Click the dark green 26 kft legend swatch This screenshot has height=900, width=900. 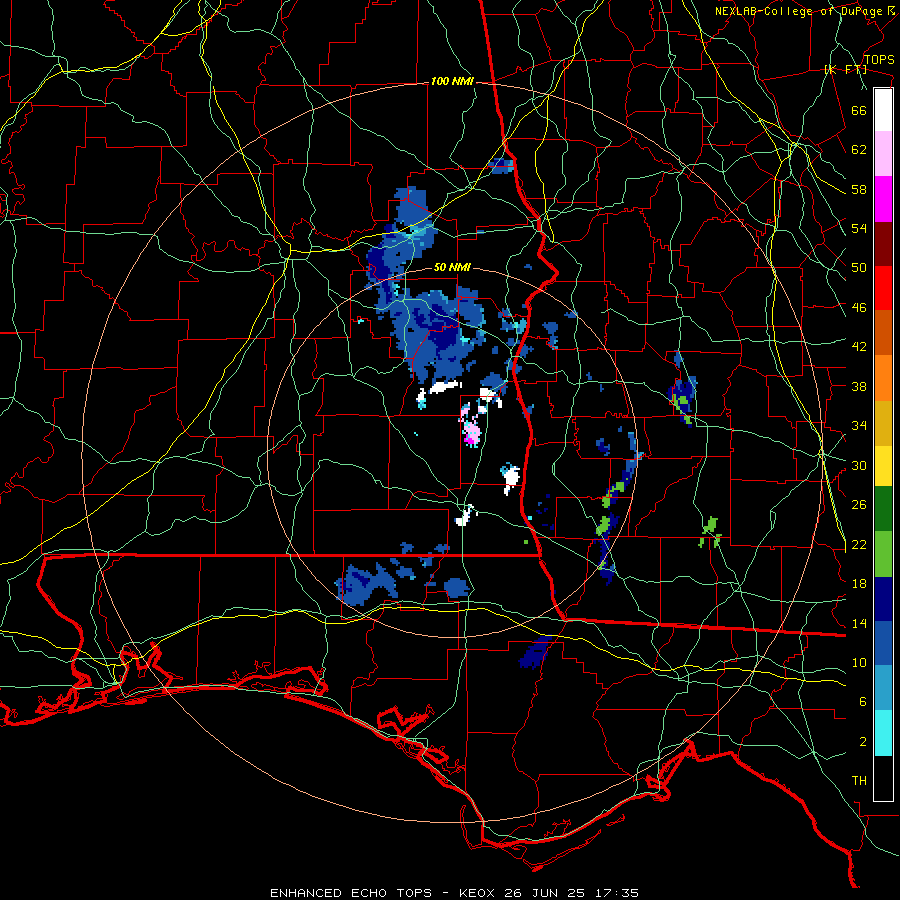click(x=883, y=509)
